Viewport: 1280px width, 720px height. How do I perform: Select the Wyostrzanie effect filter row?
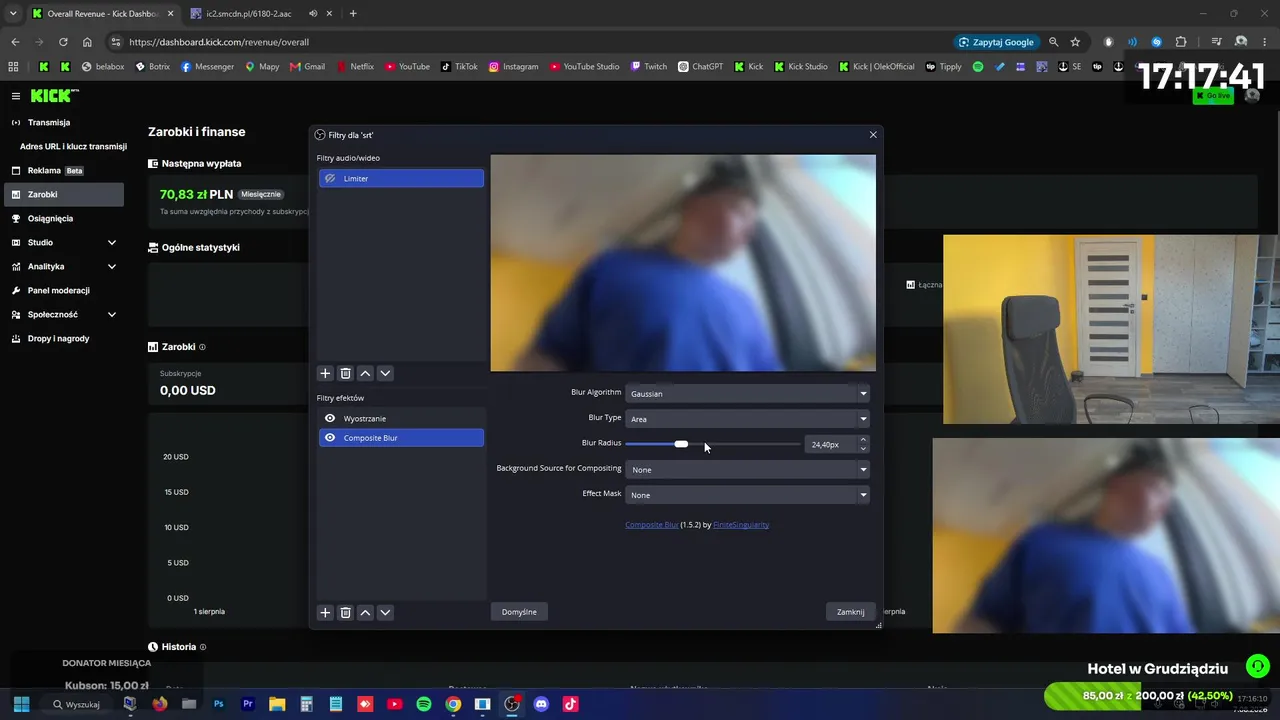pyautogui.click(x=401, y=418)
